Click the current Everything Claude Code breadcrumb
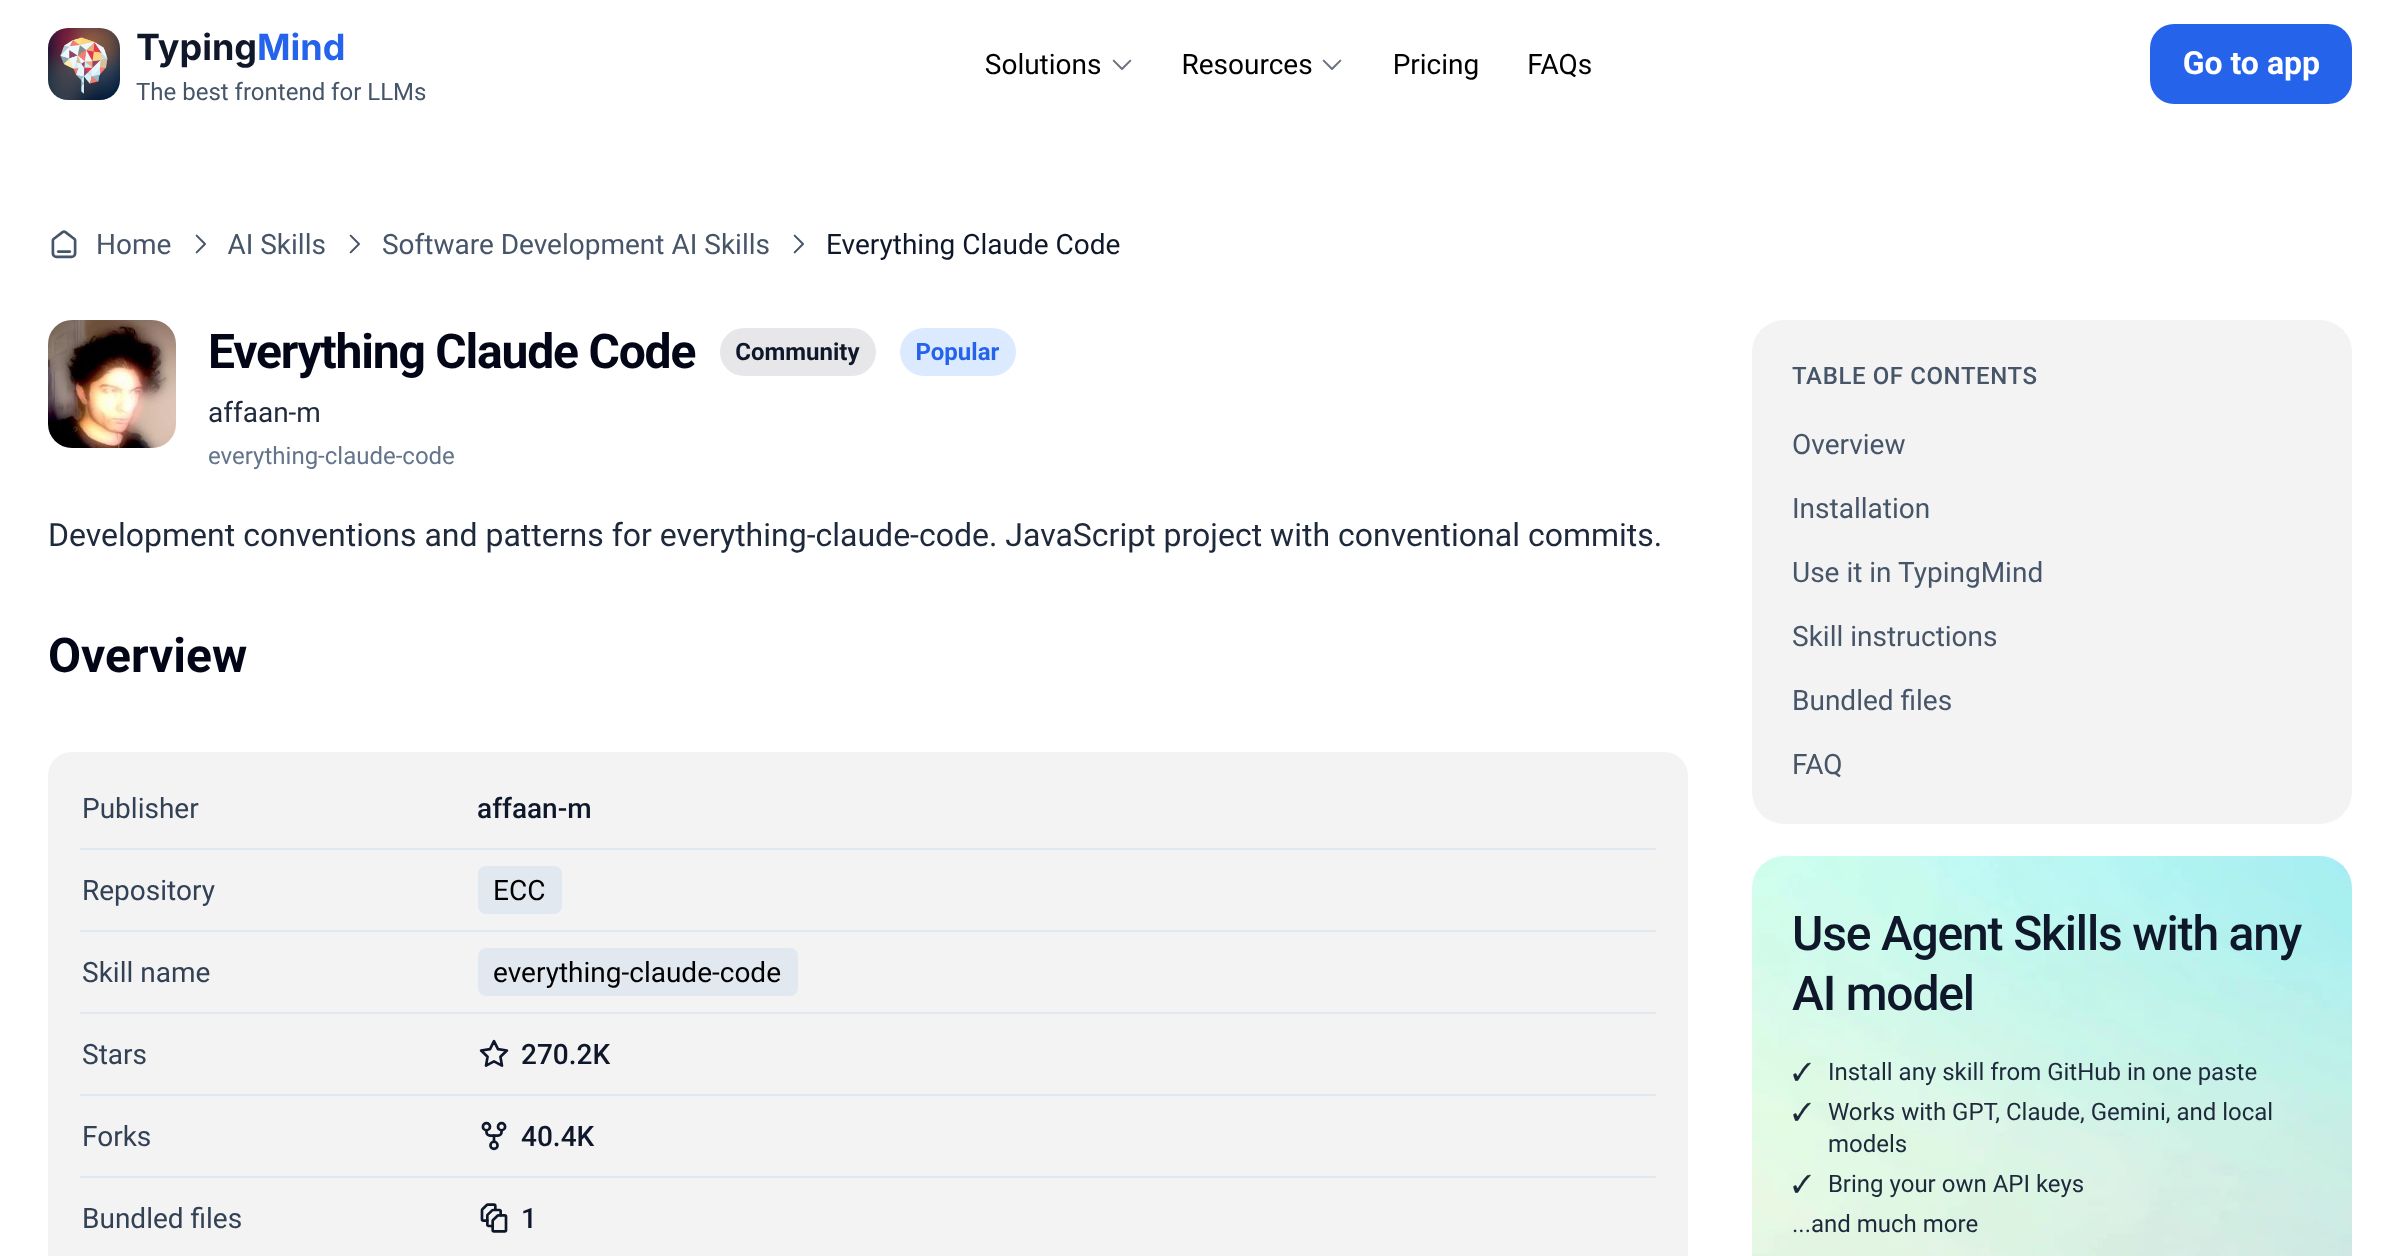The width and height of the screenshot is (2400, 1256). 972,244
